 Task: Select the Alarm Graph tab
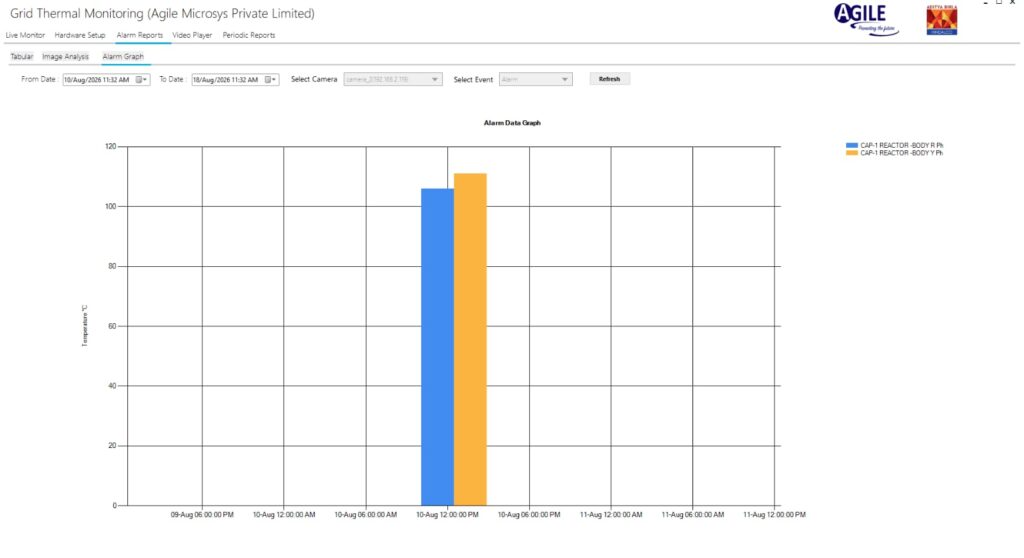point(123,57)
